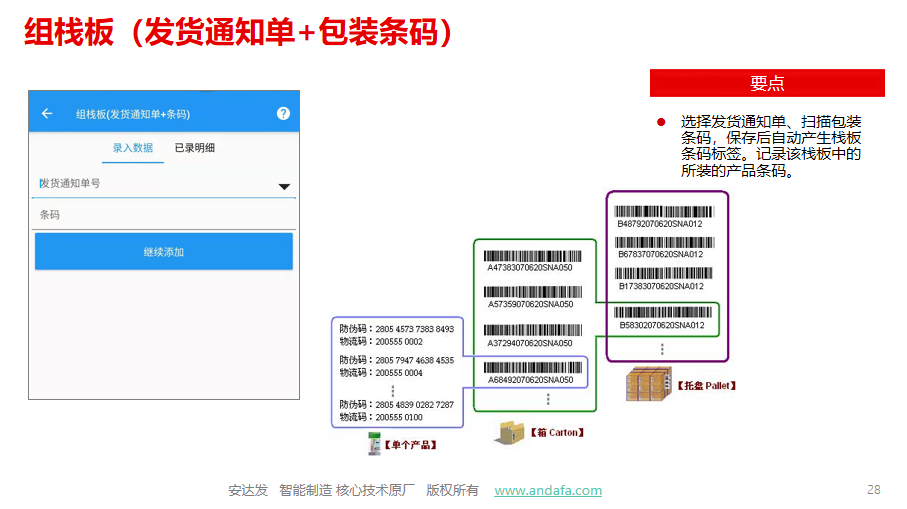Image resolution: width=907 pixels, height=509 pixels.
Task: Switch to the 录入数据 tab
Action: (133, 148)
